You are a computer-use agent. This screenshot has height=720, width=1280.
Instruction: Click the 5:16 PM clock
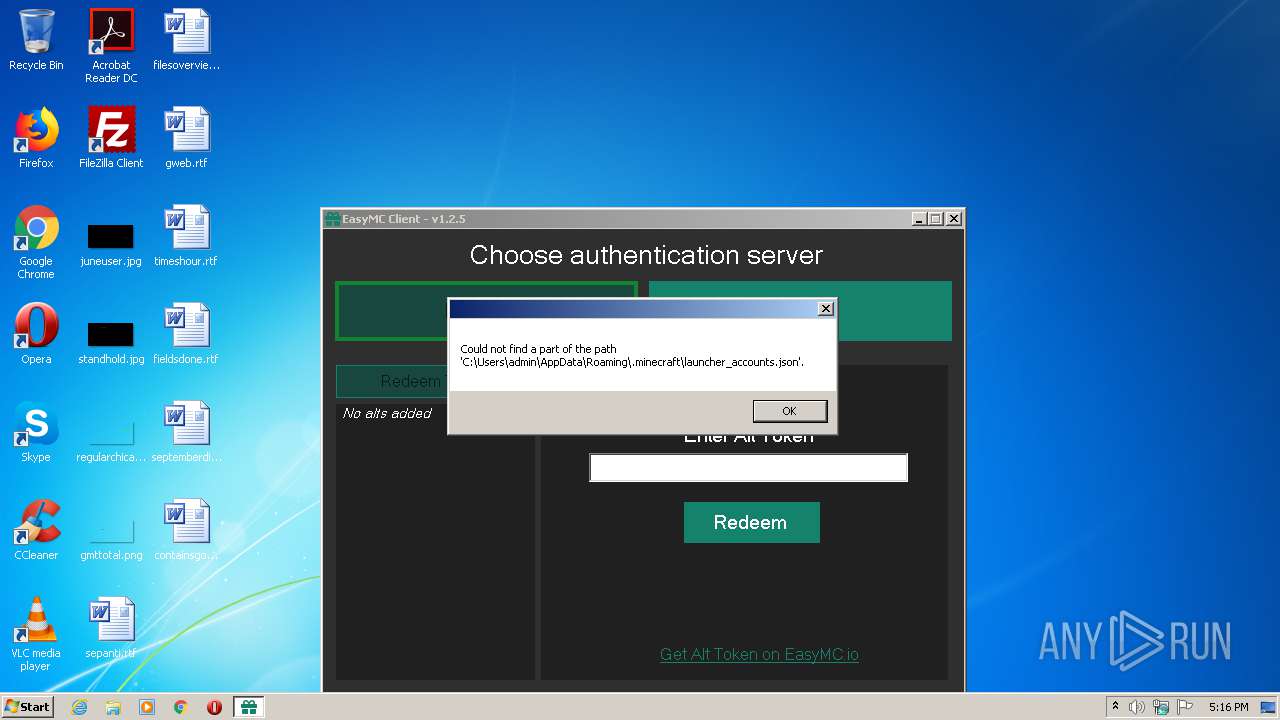(1228, 707)
